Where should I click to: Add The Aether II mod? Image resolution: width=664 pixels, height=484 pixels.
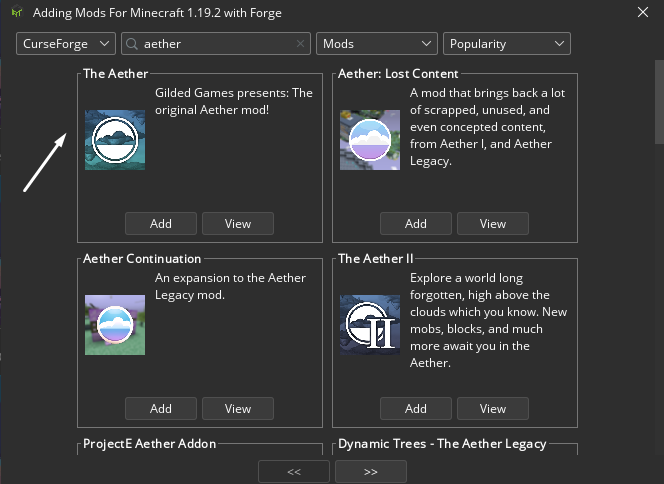point(416,409)
